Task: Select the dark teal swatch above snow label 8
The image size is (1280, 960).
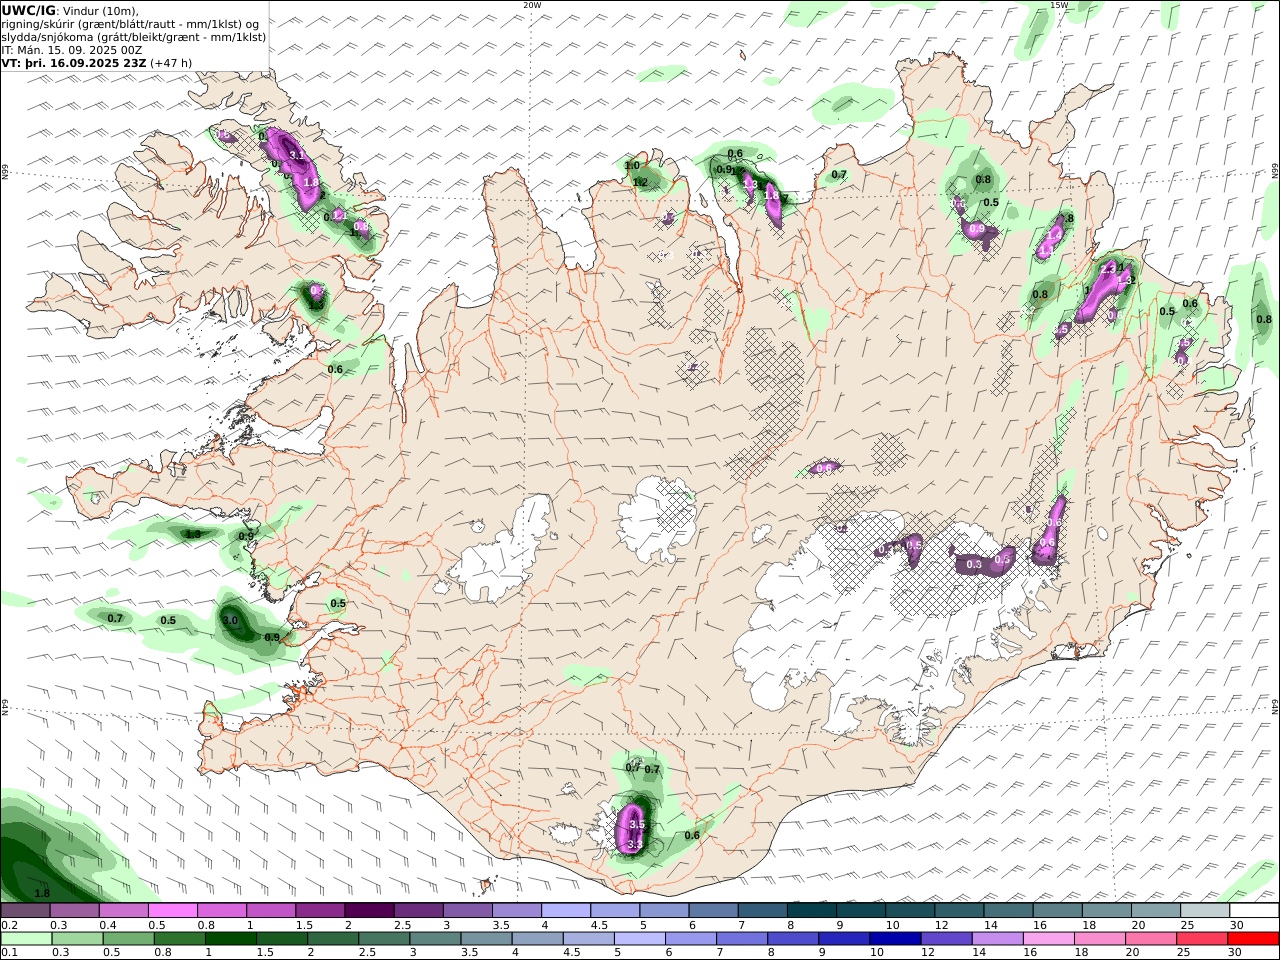Action: pyautogui.click(x=812, y=911)
